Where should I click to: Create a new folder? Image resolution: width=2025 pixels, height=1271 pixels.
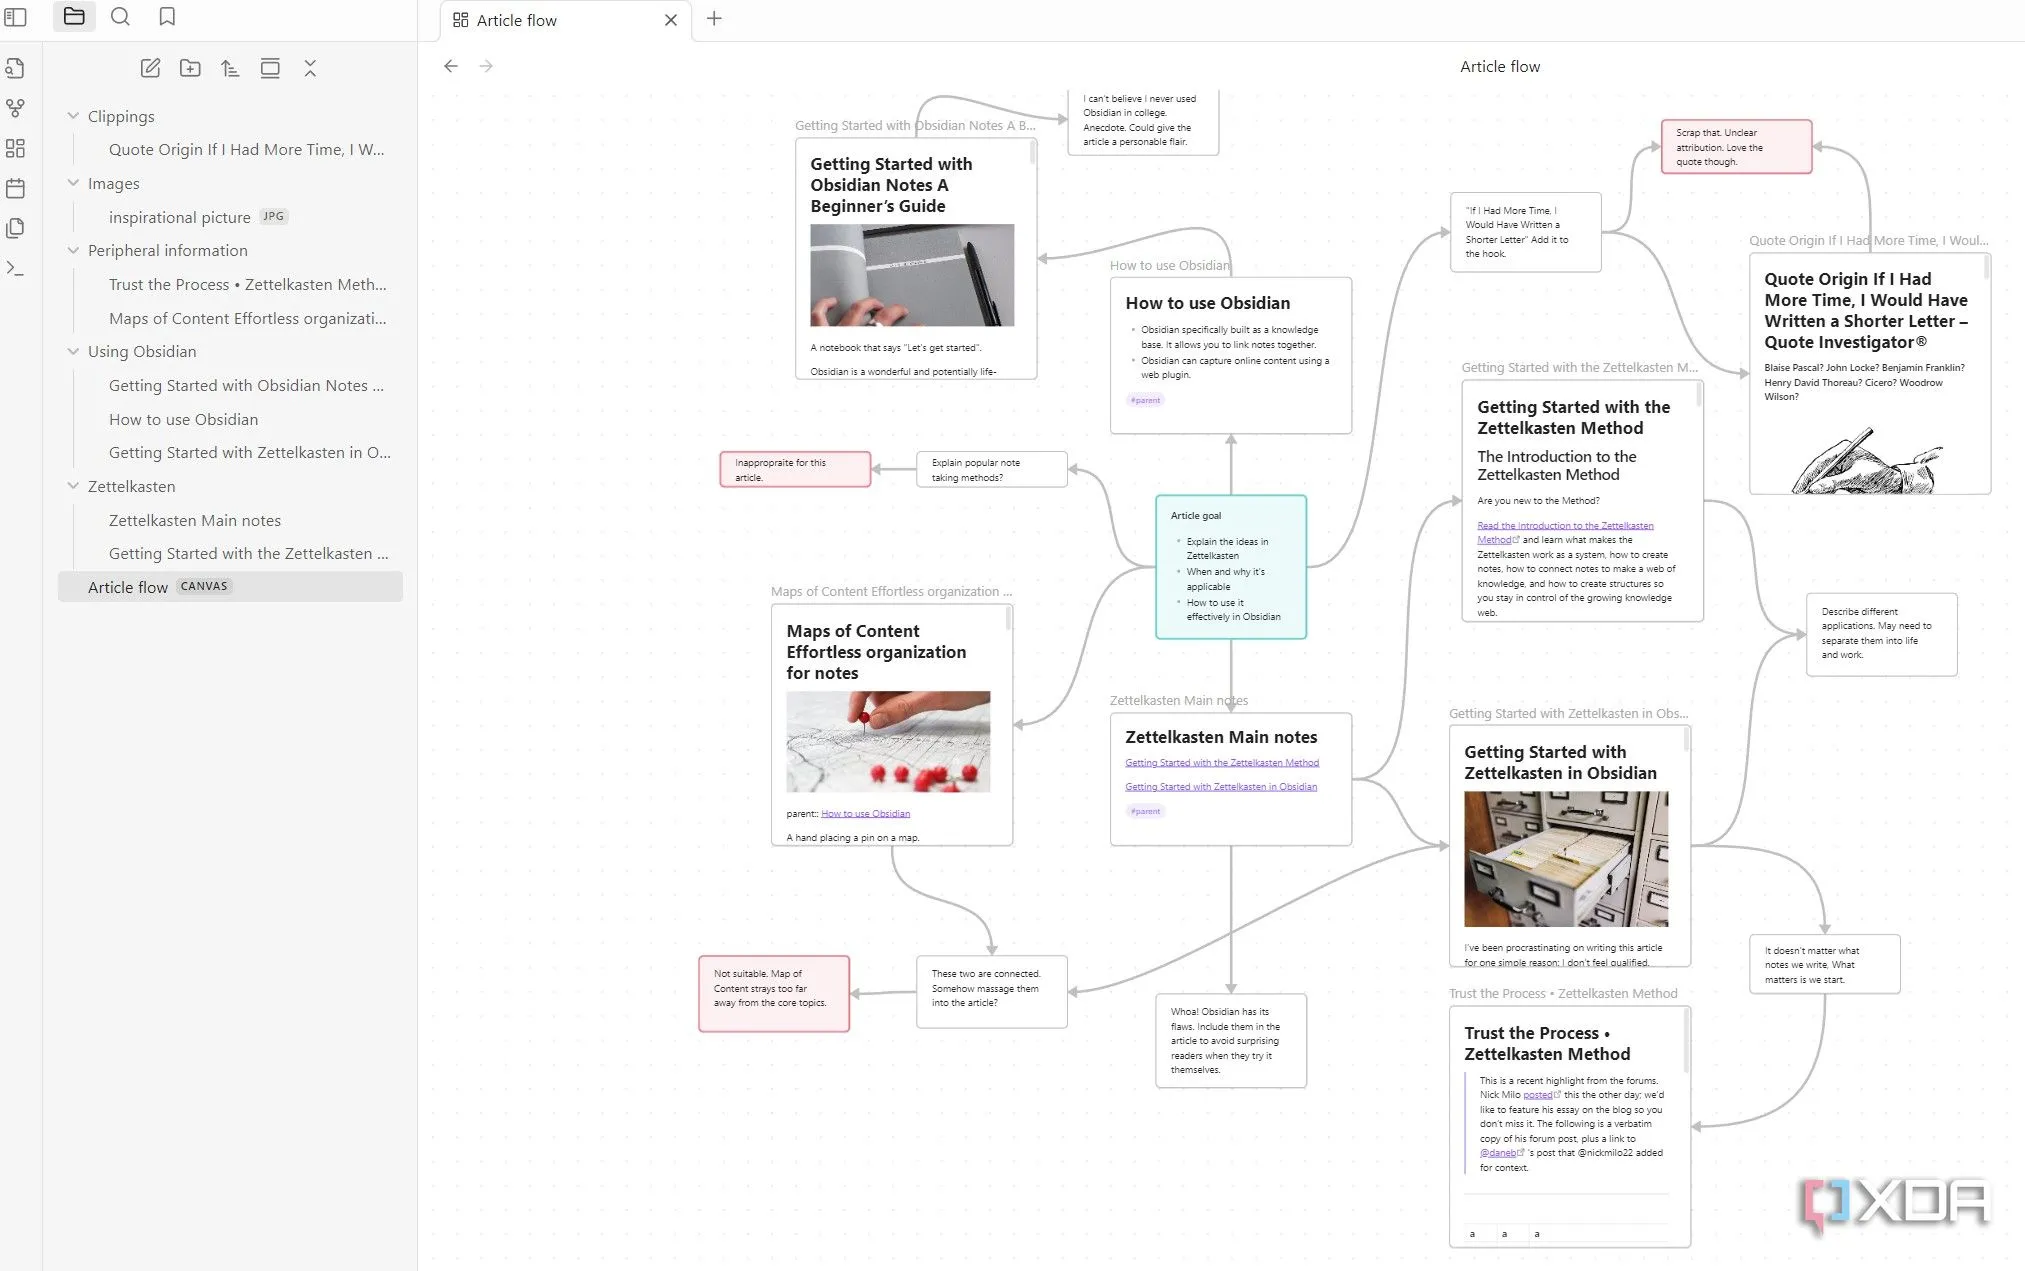(190, 68)
